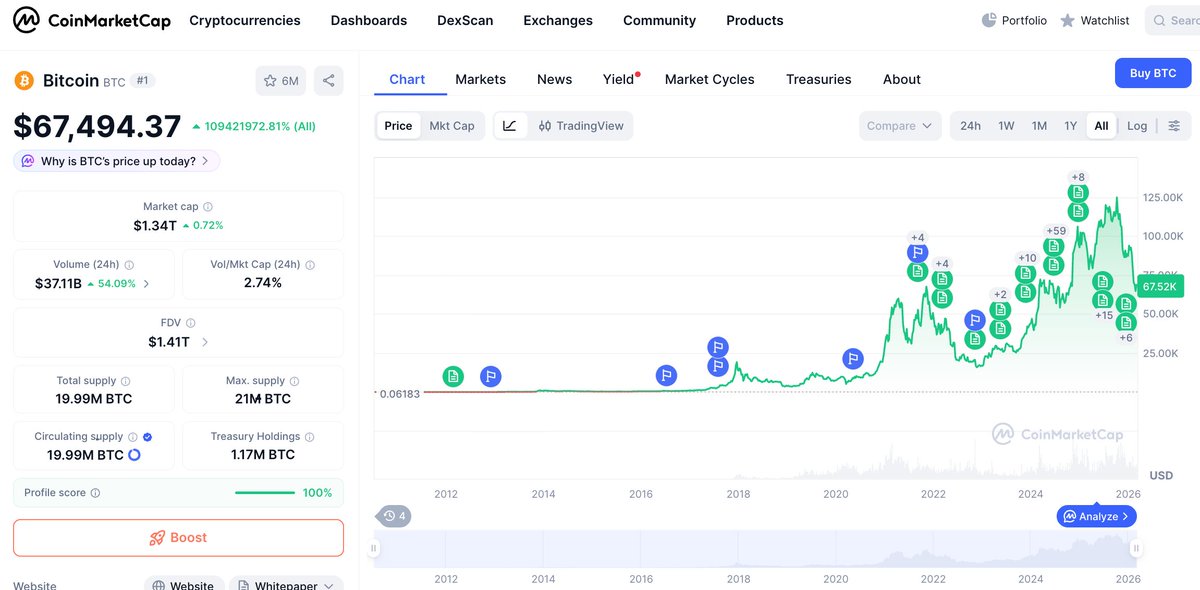Show the FDV info icon
Viewport: 1200px width, 590px height.
[x=191, y=323]
